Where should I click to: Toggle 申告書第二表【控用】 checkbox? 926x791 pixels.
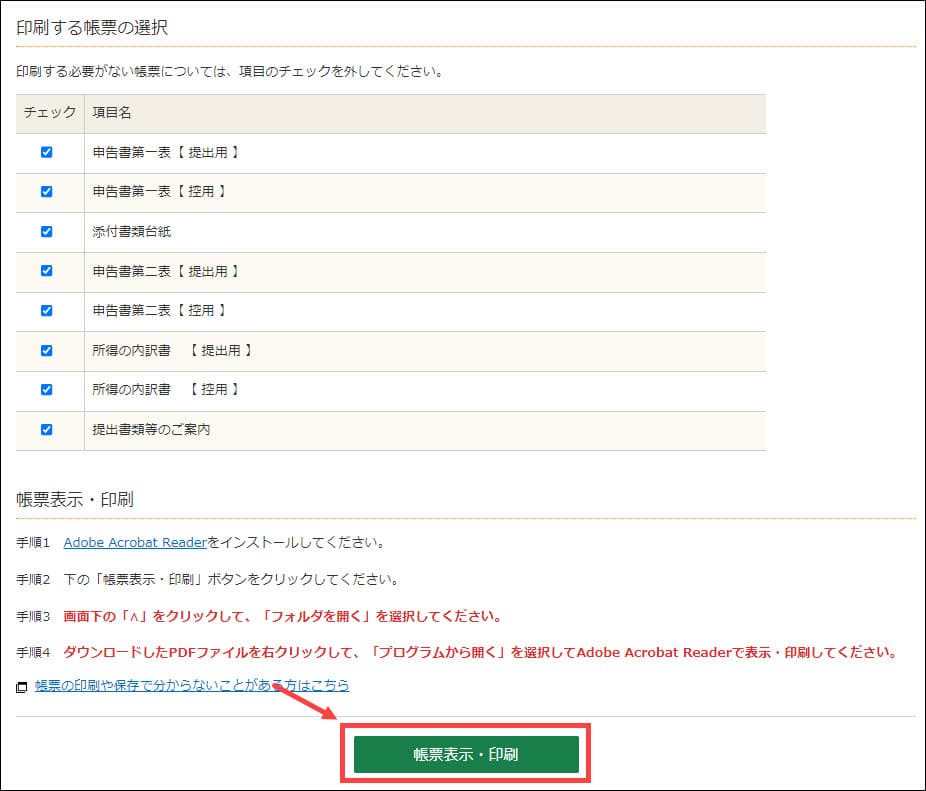tap(46, 310)
